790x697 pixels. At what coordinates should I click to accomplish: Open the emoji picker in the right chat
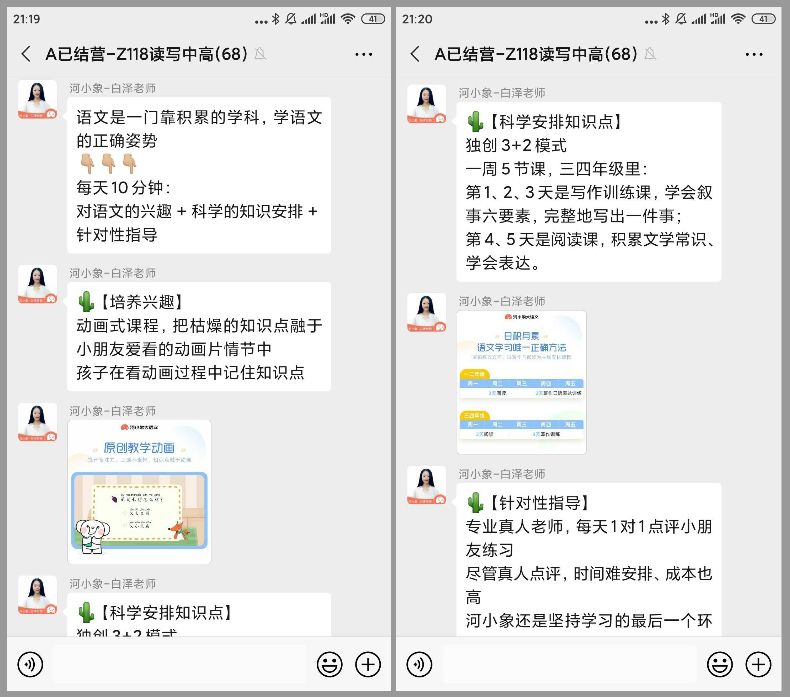[x=719, y=664]
